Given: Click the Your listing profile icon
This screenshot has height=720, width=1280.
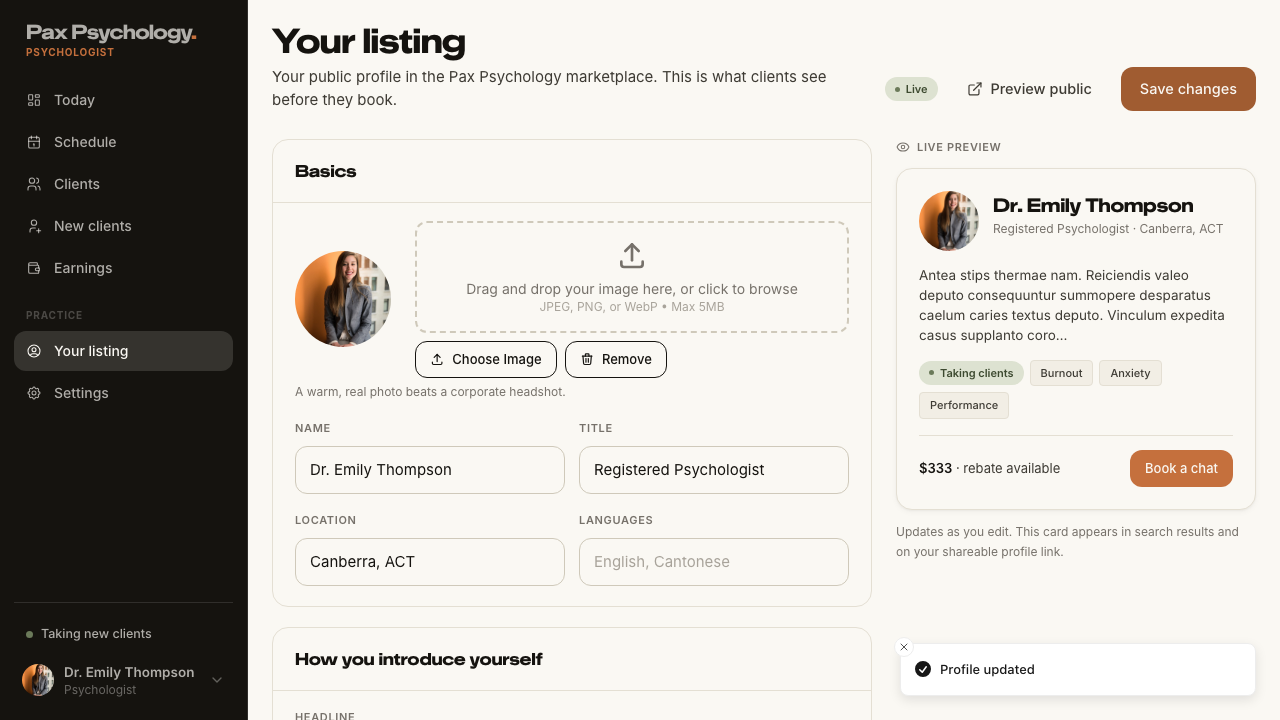Looking at the screenshot, I should click(34, 351).
